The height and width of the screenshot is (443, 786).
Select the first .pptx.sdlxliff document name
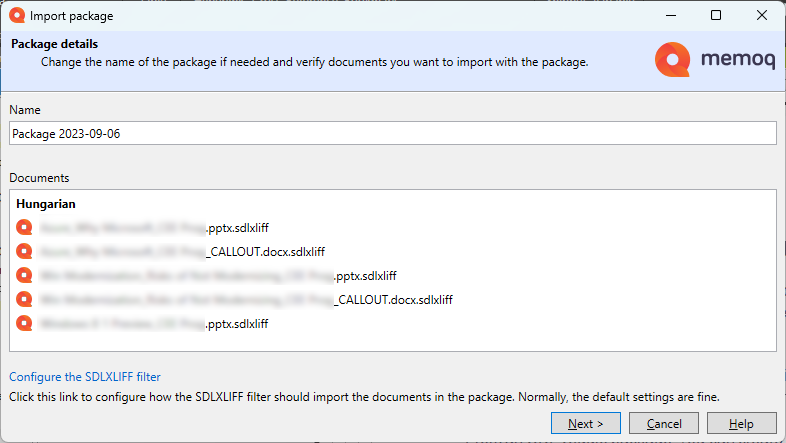coord(154,228)
